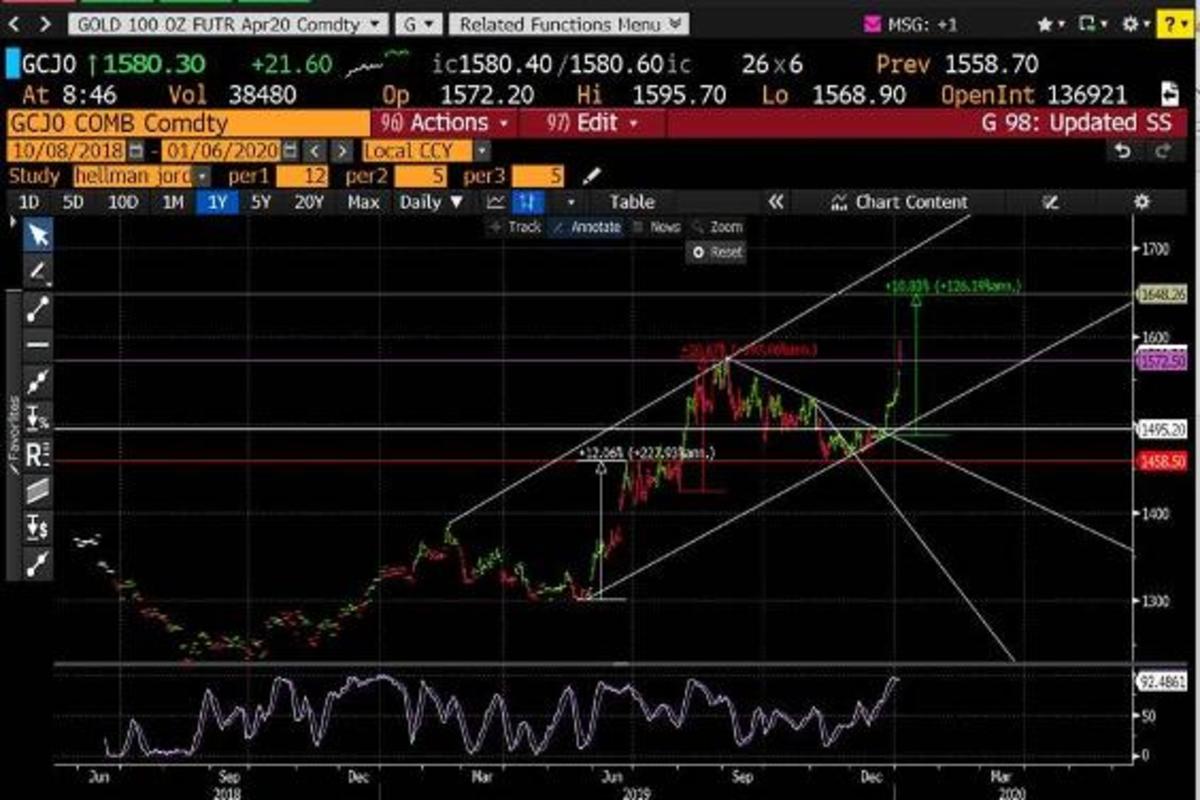
Task: Click the per1 value field showing 12
Action: pos(306,177)
